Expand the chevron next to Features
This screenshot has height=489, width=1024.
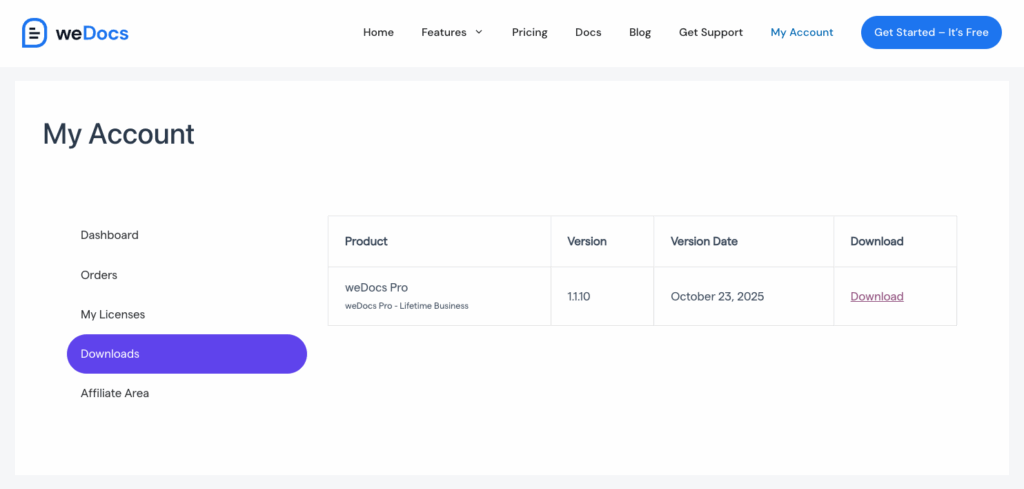pos(479,32)
